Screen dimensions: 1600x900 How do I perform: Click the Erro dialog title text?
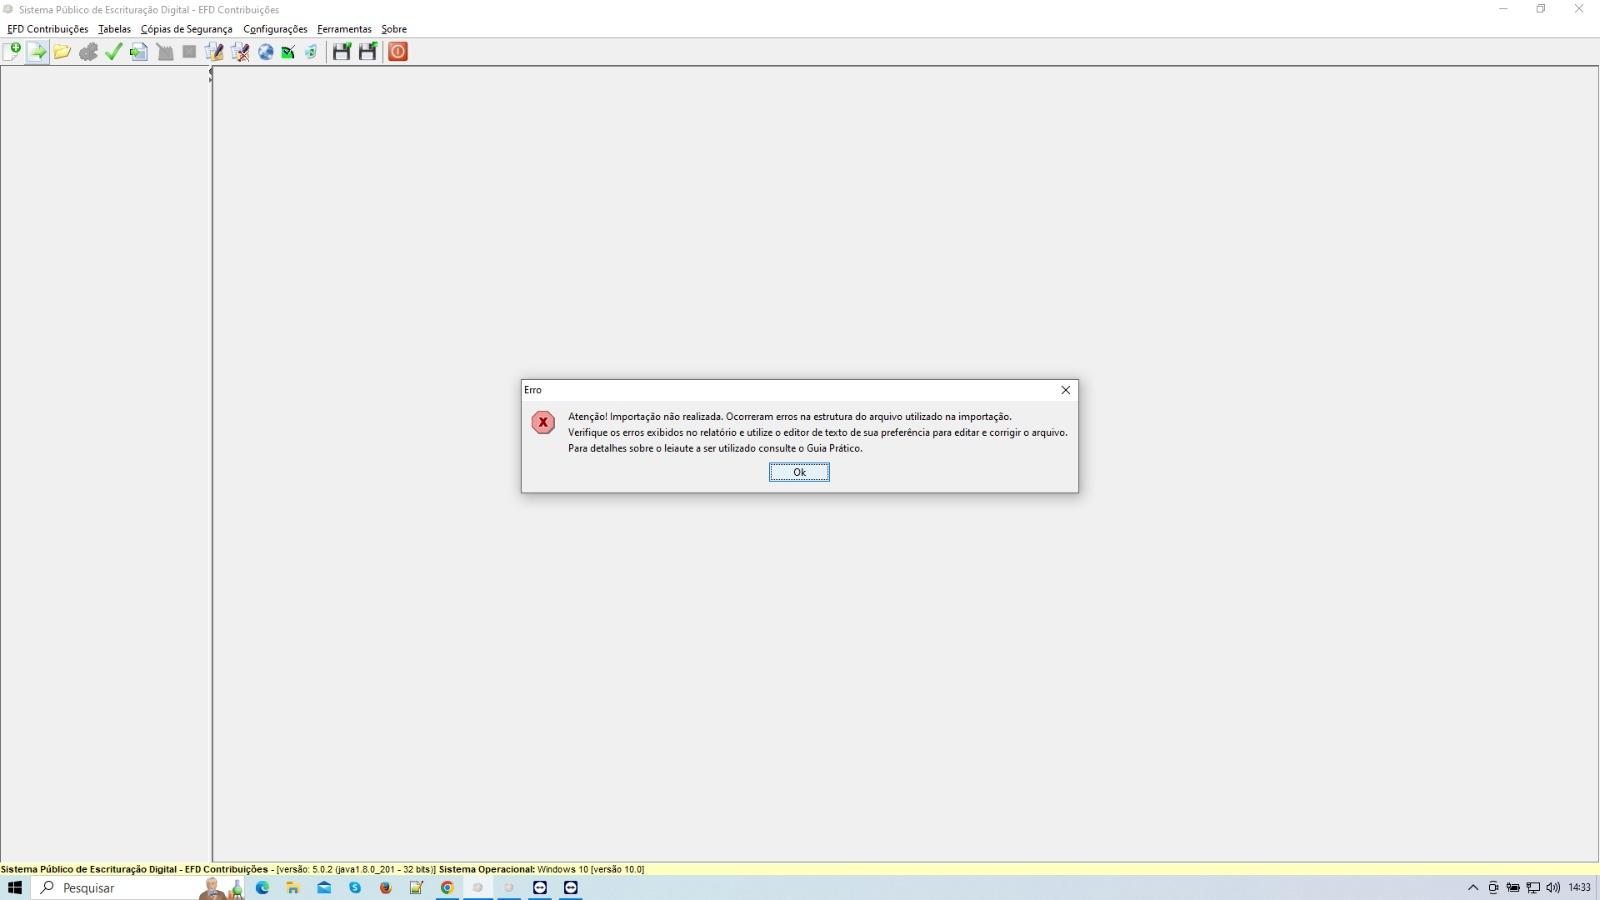tap(533, 390)
